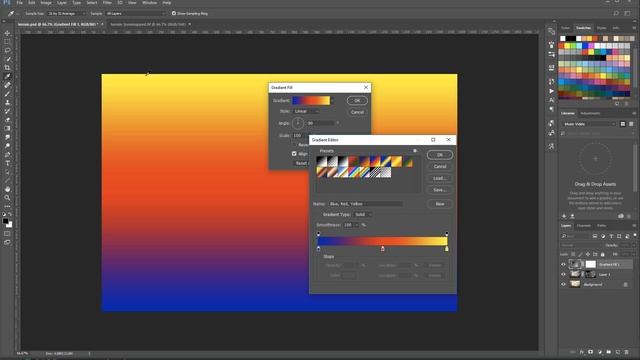Select the blue left color stop
Viewport: 640px width, 360px height.
[318, 249]
